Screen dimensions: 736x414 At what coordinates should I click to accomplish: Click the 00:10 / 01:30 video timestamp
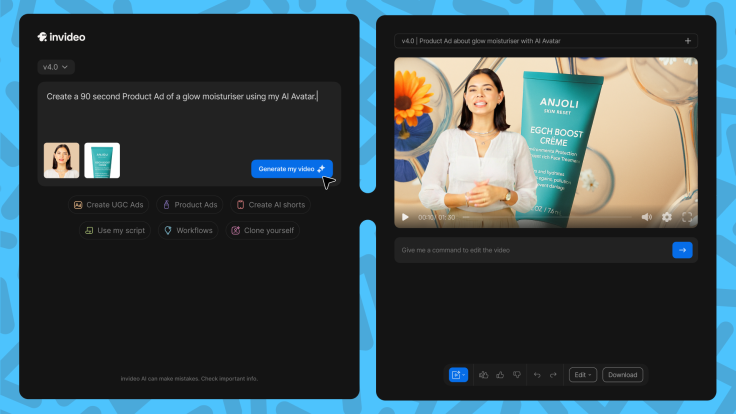[x=437, y=217]
